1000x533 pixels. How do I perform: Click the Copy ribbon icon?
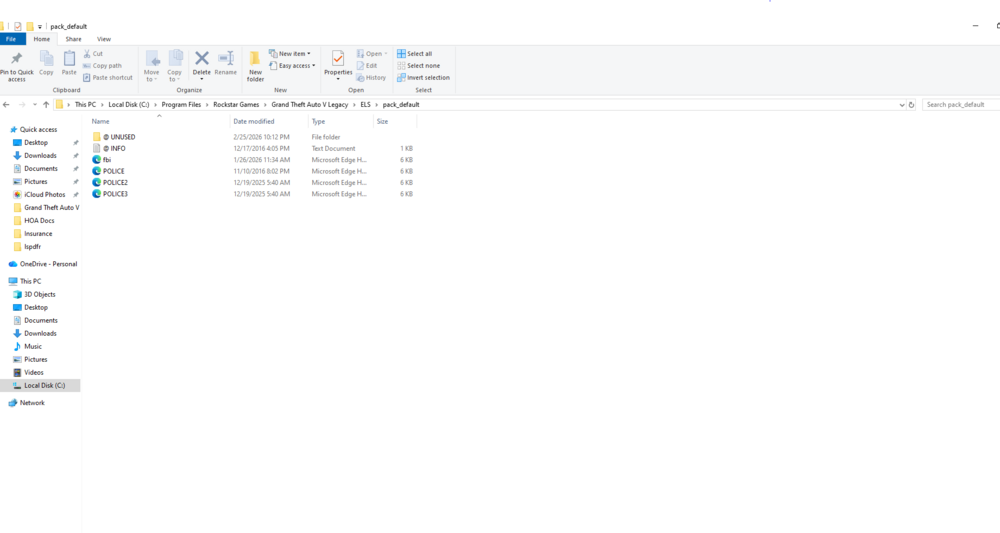click(x=47, y=59)
